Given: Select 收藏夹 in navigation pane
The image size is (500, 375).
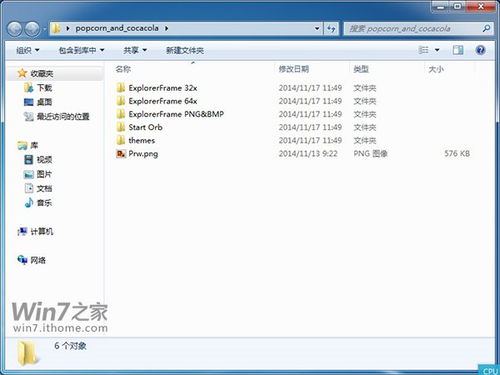Looking at the screenshot, I should [42, 74].
